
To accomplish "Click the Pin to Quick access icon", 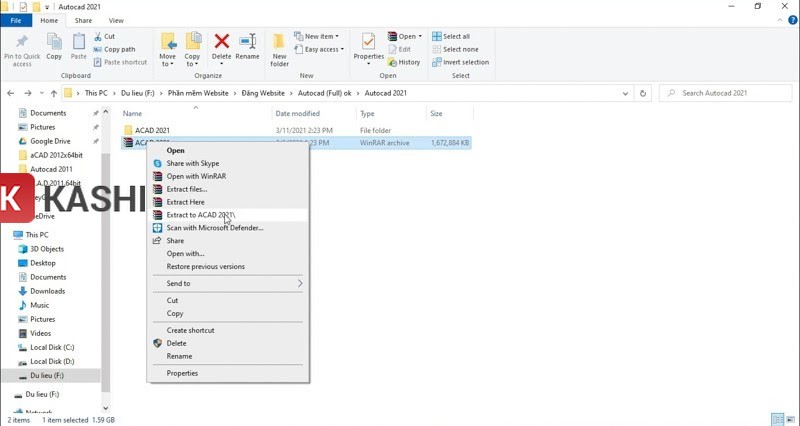I will (22, 42).
